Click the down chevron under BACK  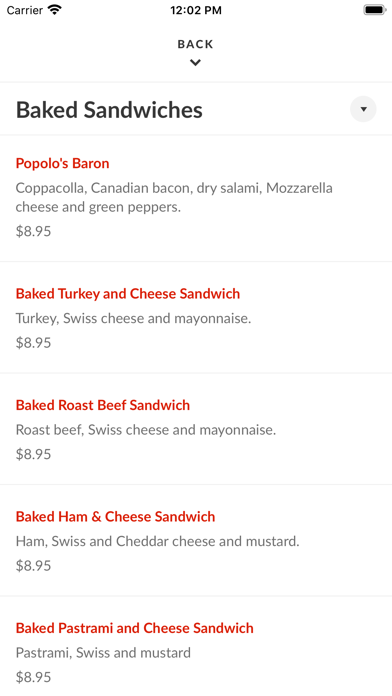pos(195,63)
